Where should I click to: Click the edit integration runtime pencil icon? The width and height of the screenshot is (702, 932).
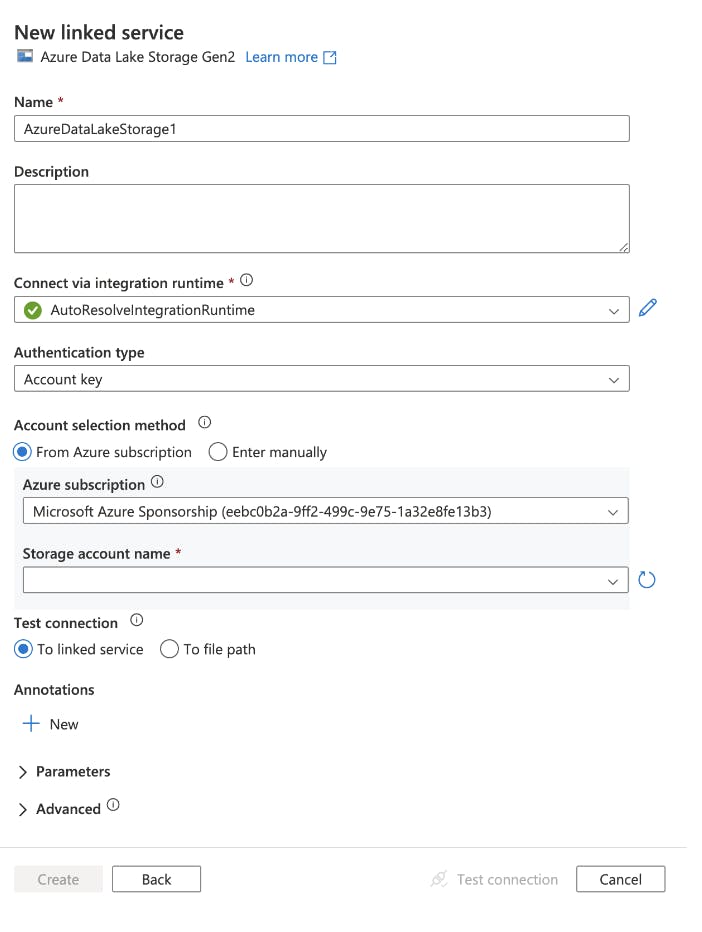[647, 309]
